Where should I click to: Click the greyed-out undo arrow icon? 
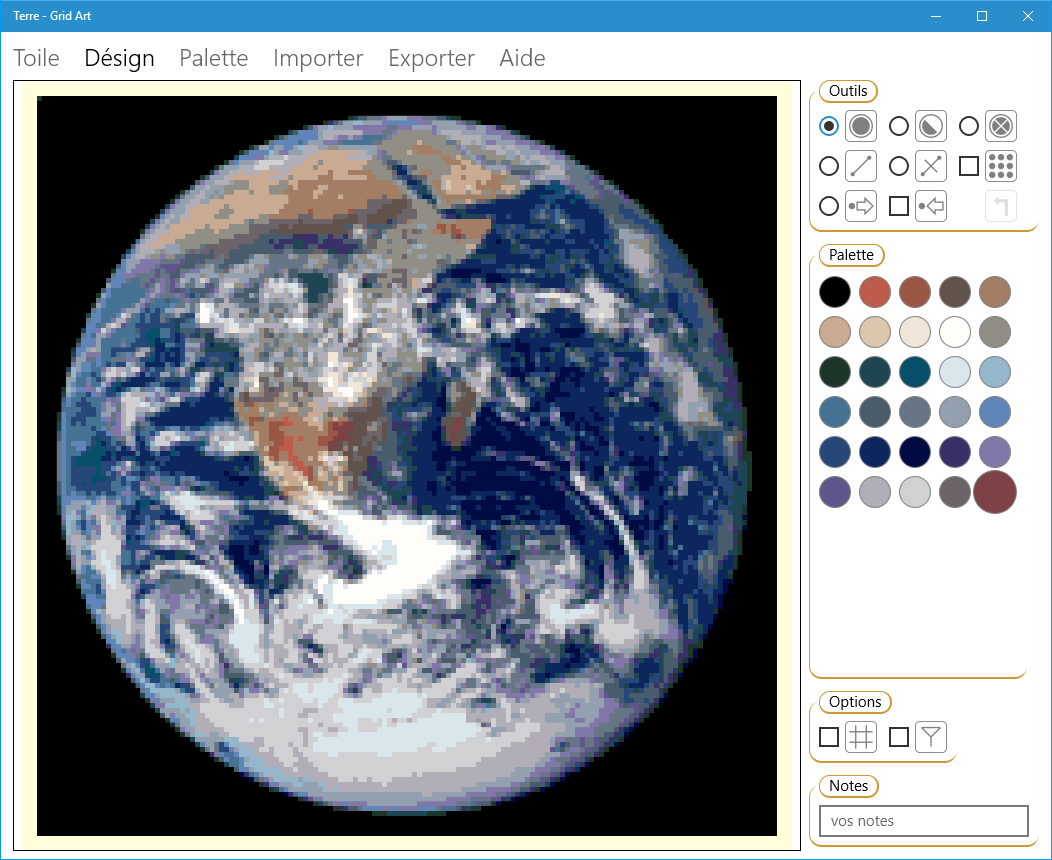point(1001,206)
